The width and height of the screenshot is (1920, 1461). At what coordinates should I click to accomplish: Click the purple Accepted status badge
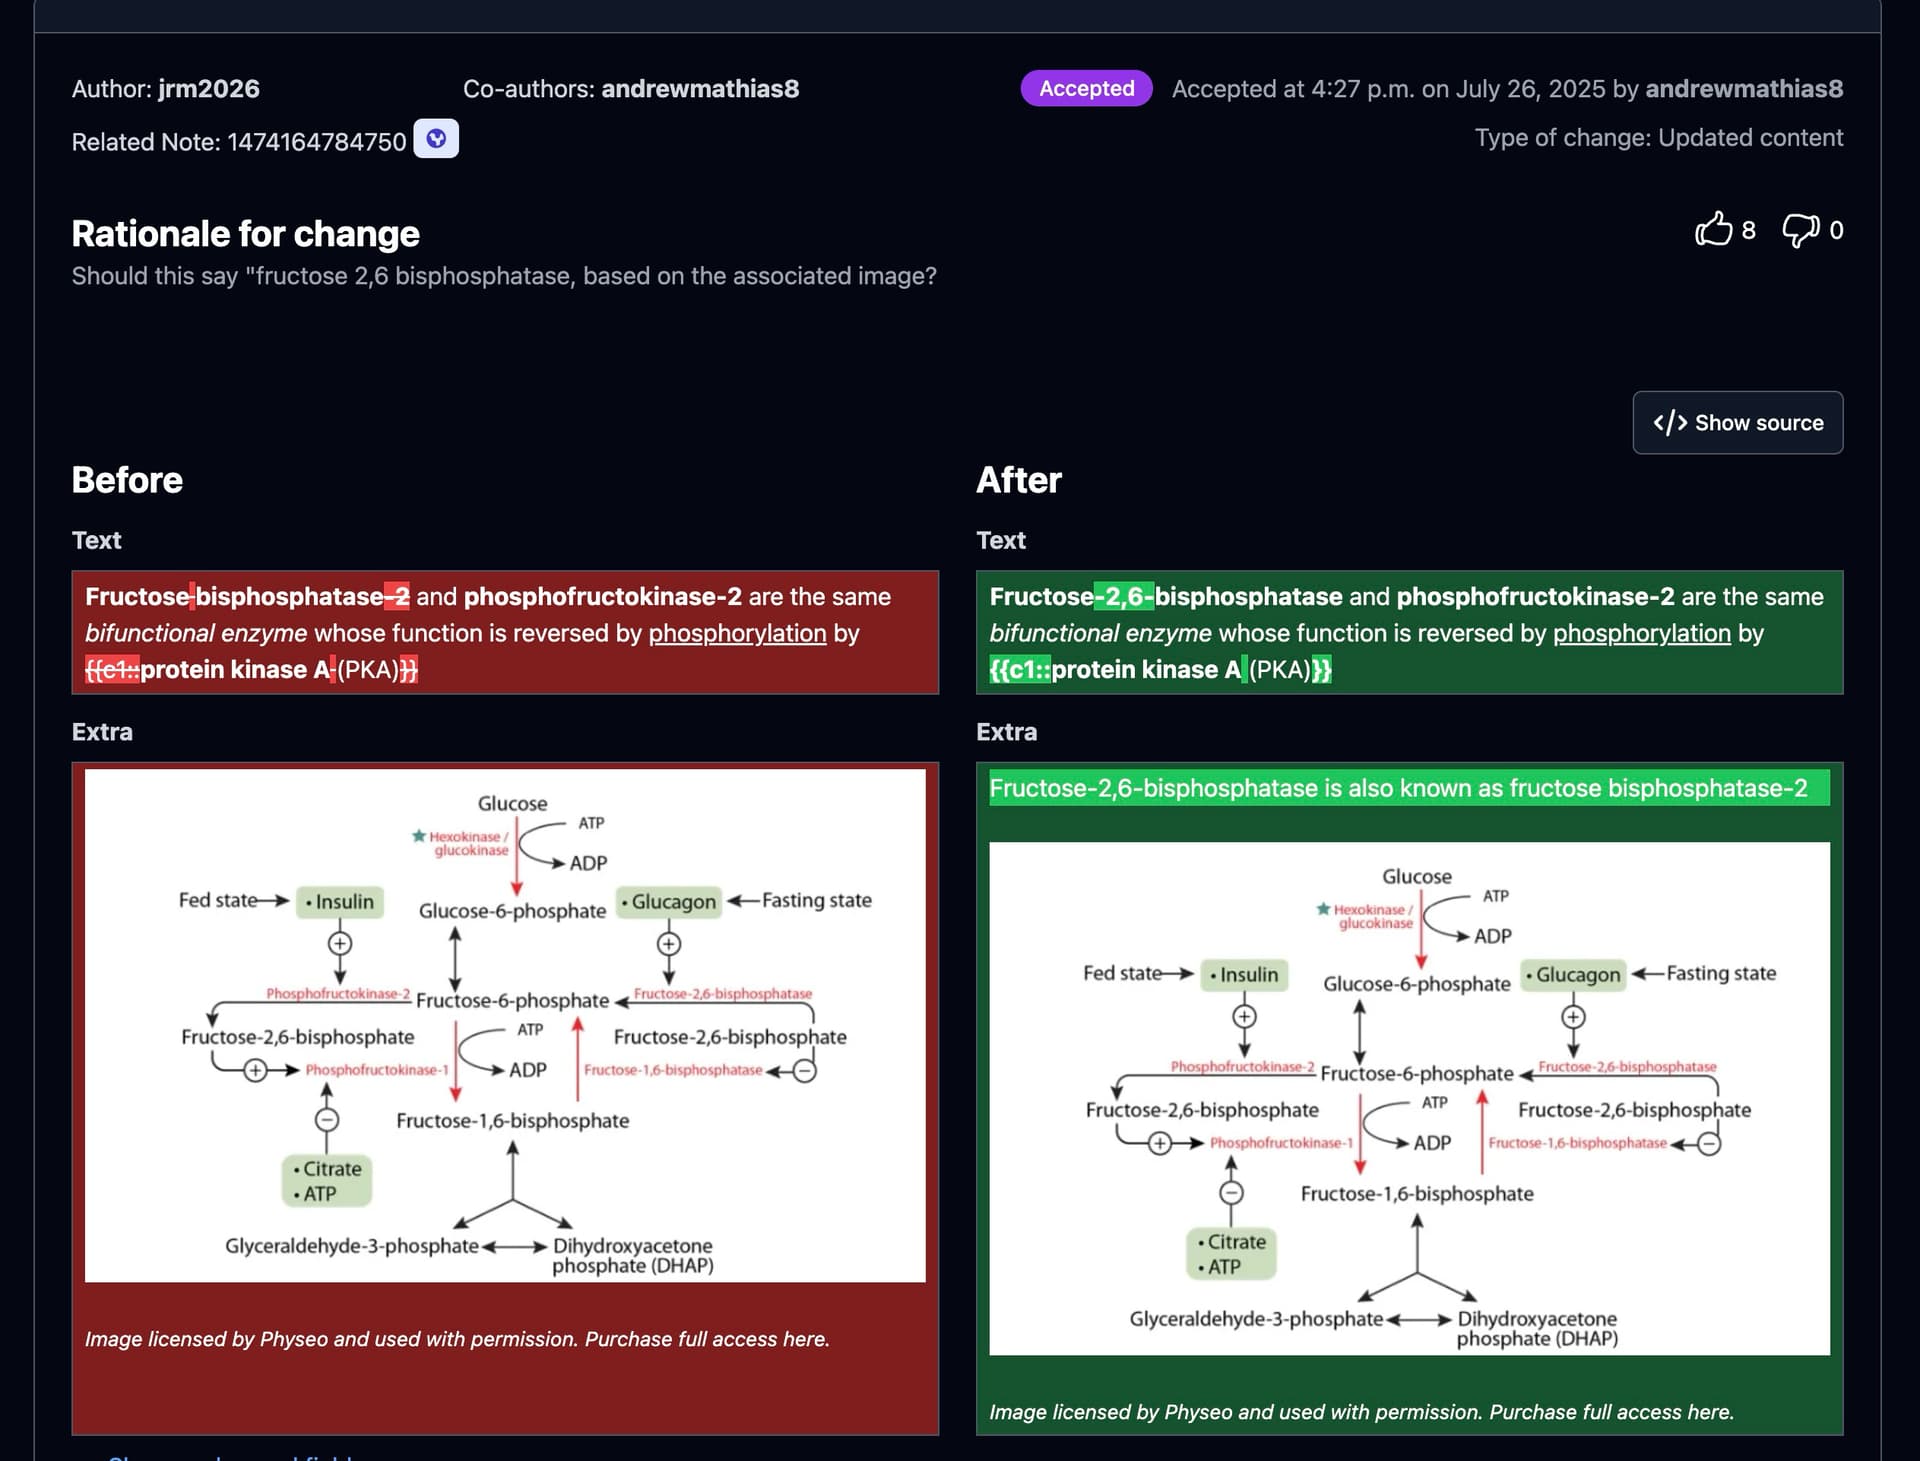pyautogui.click(x=1086, y=89)
